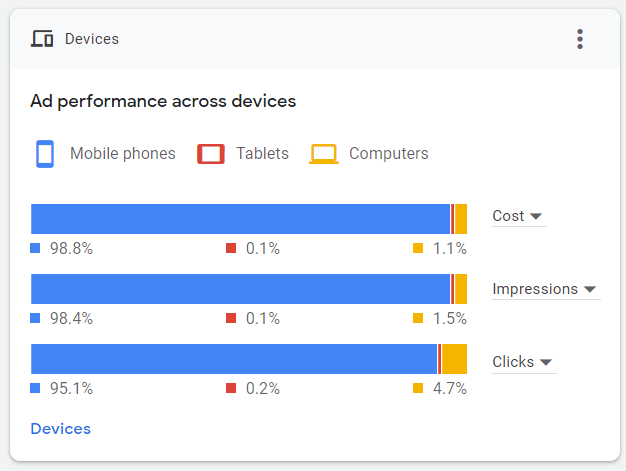
Task: Click the blue mobile segment of Cost bar
Action: [x=240, y=219]
